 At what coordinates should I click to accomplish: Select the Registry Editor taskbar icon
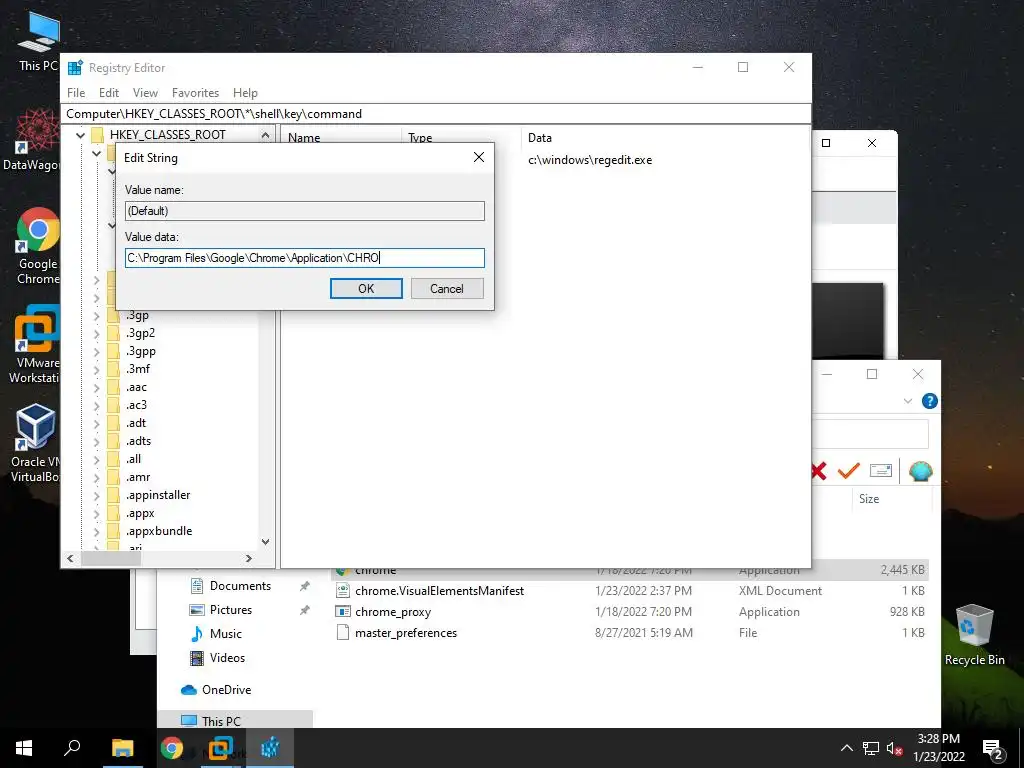tap(270, 748)
